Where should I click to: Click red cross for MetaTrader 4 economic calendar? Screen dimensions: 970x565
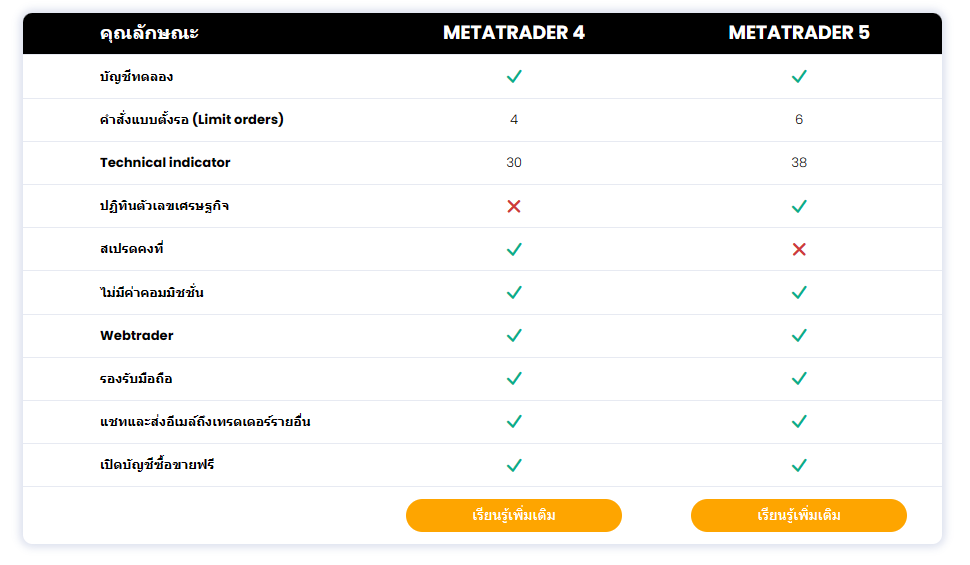point(514,206)
